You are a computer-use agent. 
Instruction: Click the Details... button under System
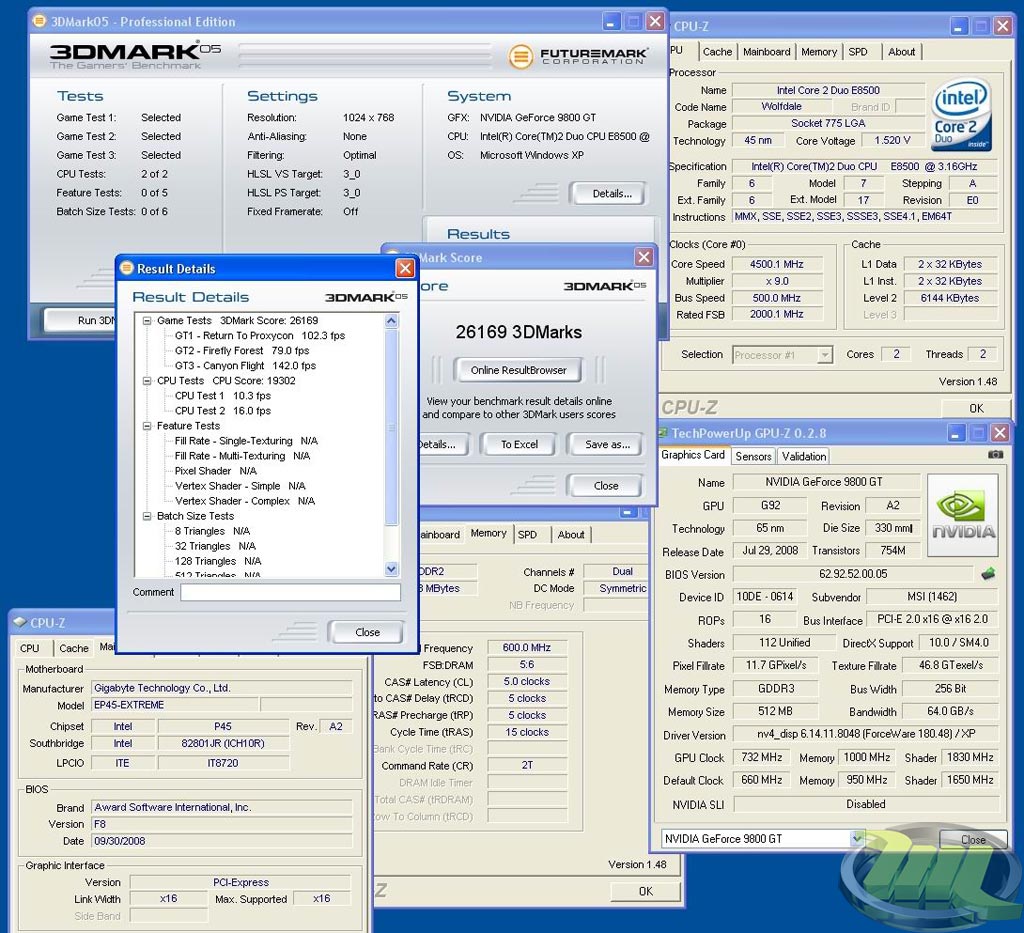pos(607,193)
